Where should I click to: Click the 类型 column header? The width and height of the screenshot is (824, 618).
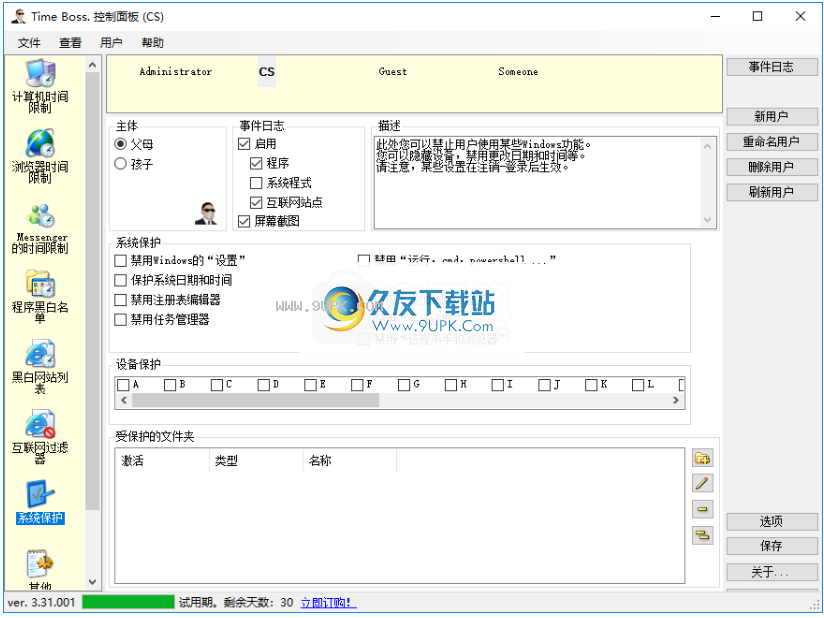pyautogui.click(x=256, y=461)
